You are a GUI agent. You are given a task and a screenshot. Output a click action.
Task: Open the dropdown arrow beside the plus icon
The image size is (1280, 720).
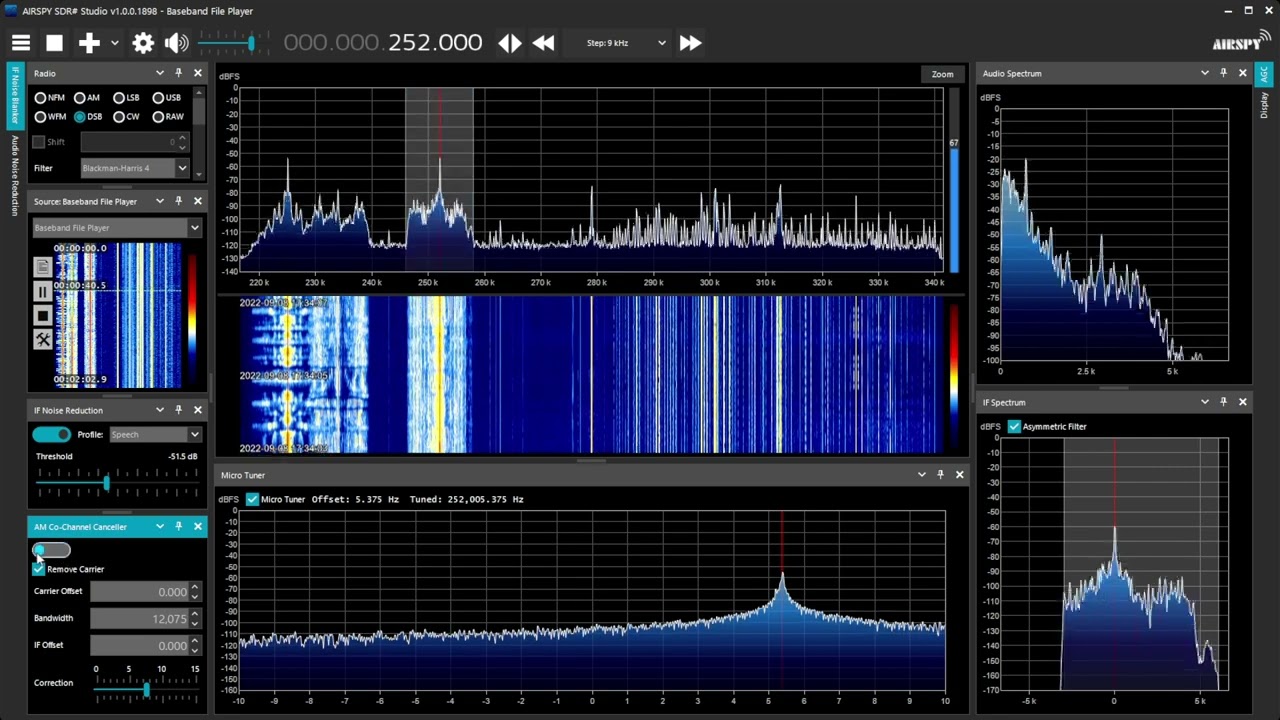(115, 43)
